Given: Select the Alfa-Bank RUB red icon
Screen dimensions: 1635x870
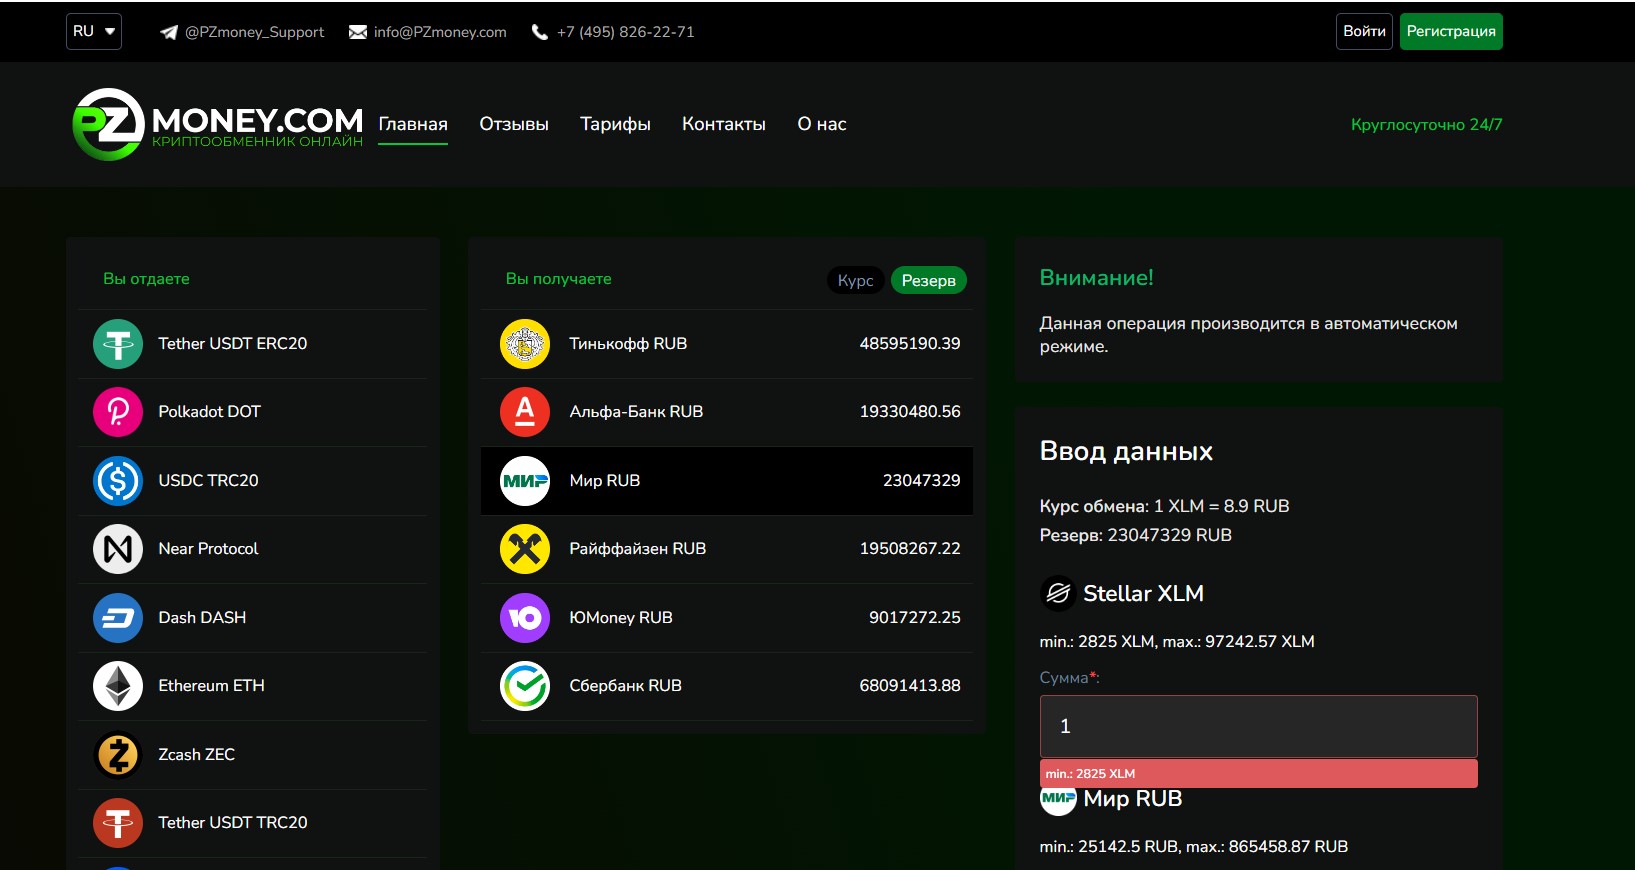Looking at the screenshot, I should (x=525, y=412).
